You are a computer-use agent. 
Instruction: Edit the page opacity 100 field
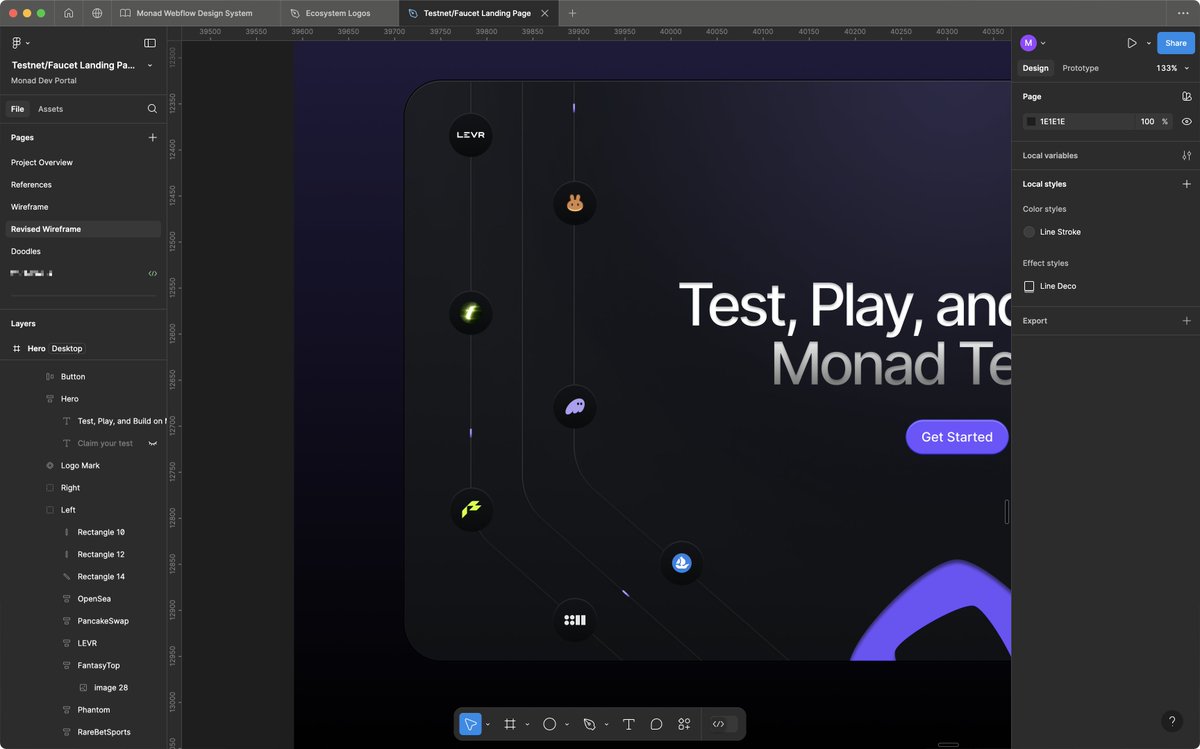click(1147, 121)
